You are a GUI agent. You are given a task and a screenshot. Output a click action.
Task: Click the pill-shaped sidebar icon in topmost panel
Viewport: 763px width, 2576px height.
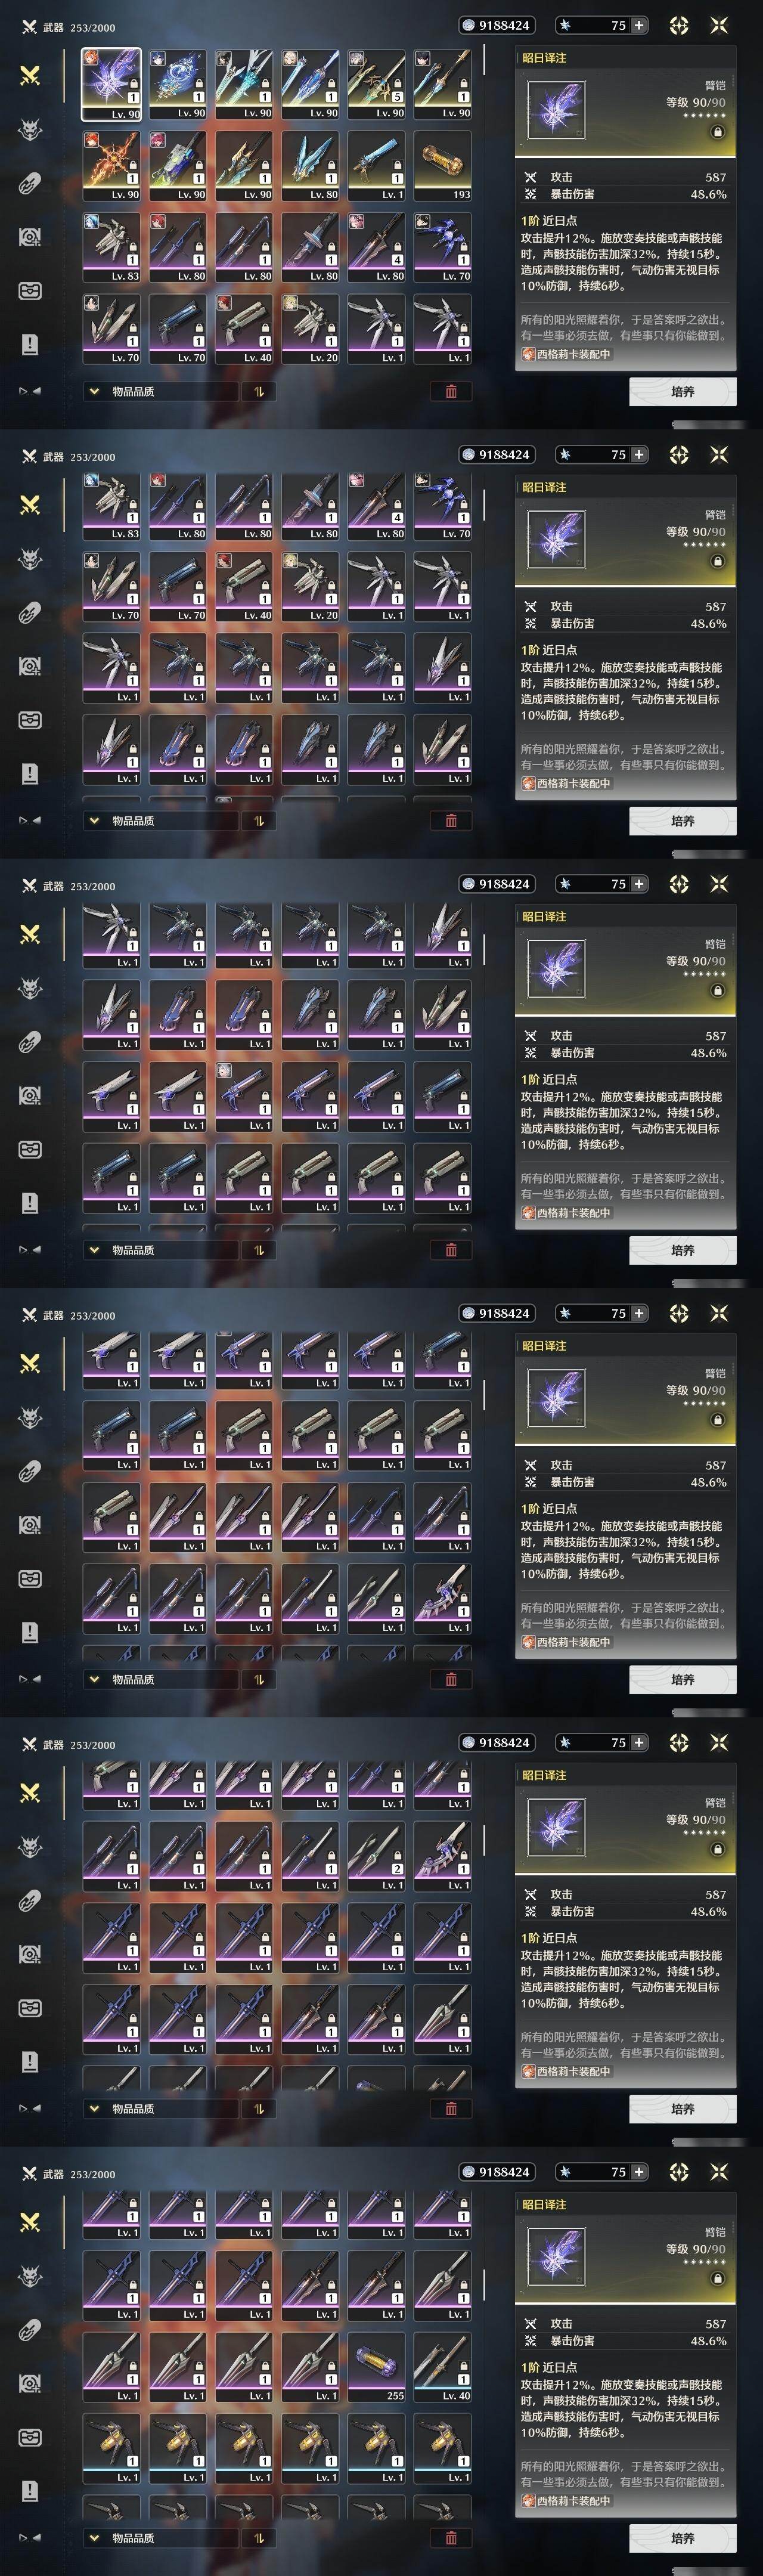pyautogui.click(x=30, y=184)
